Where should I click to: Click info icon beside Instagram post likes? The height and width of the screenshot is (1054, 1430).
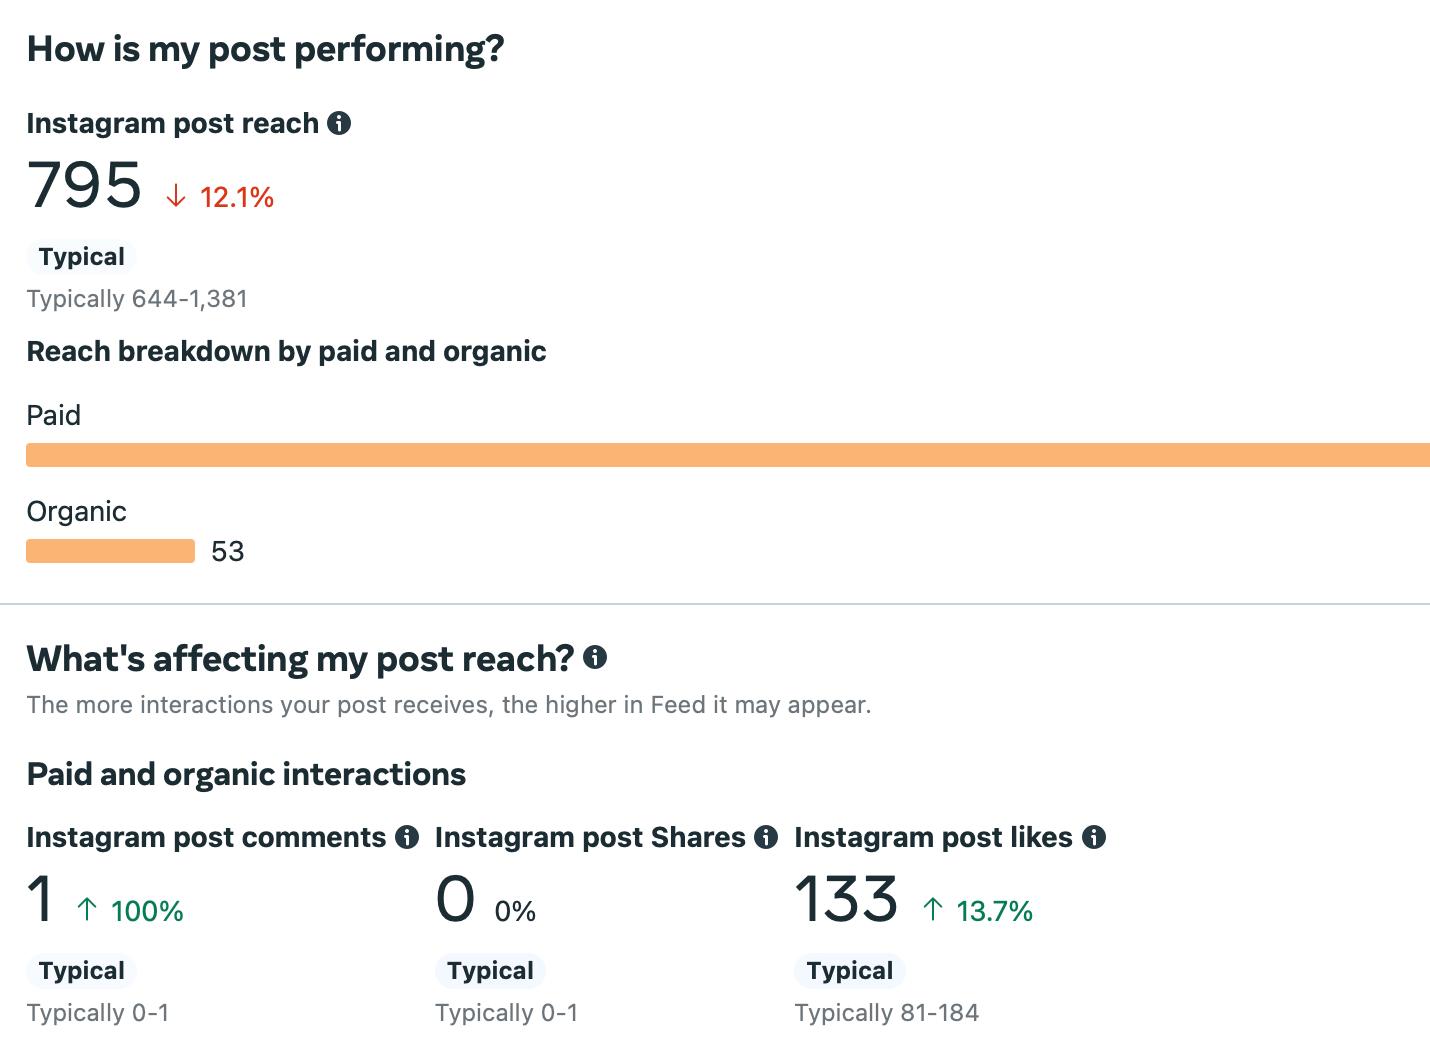1094,837
